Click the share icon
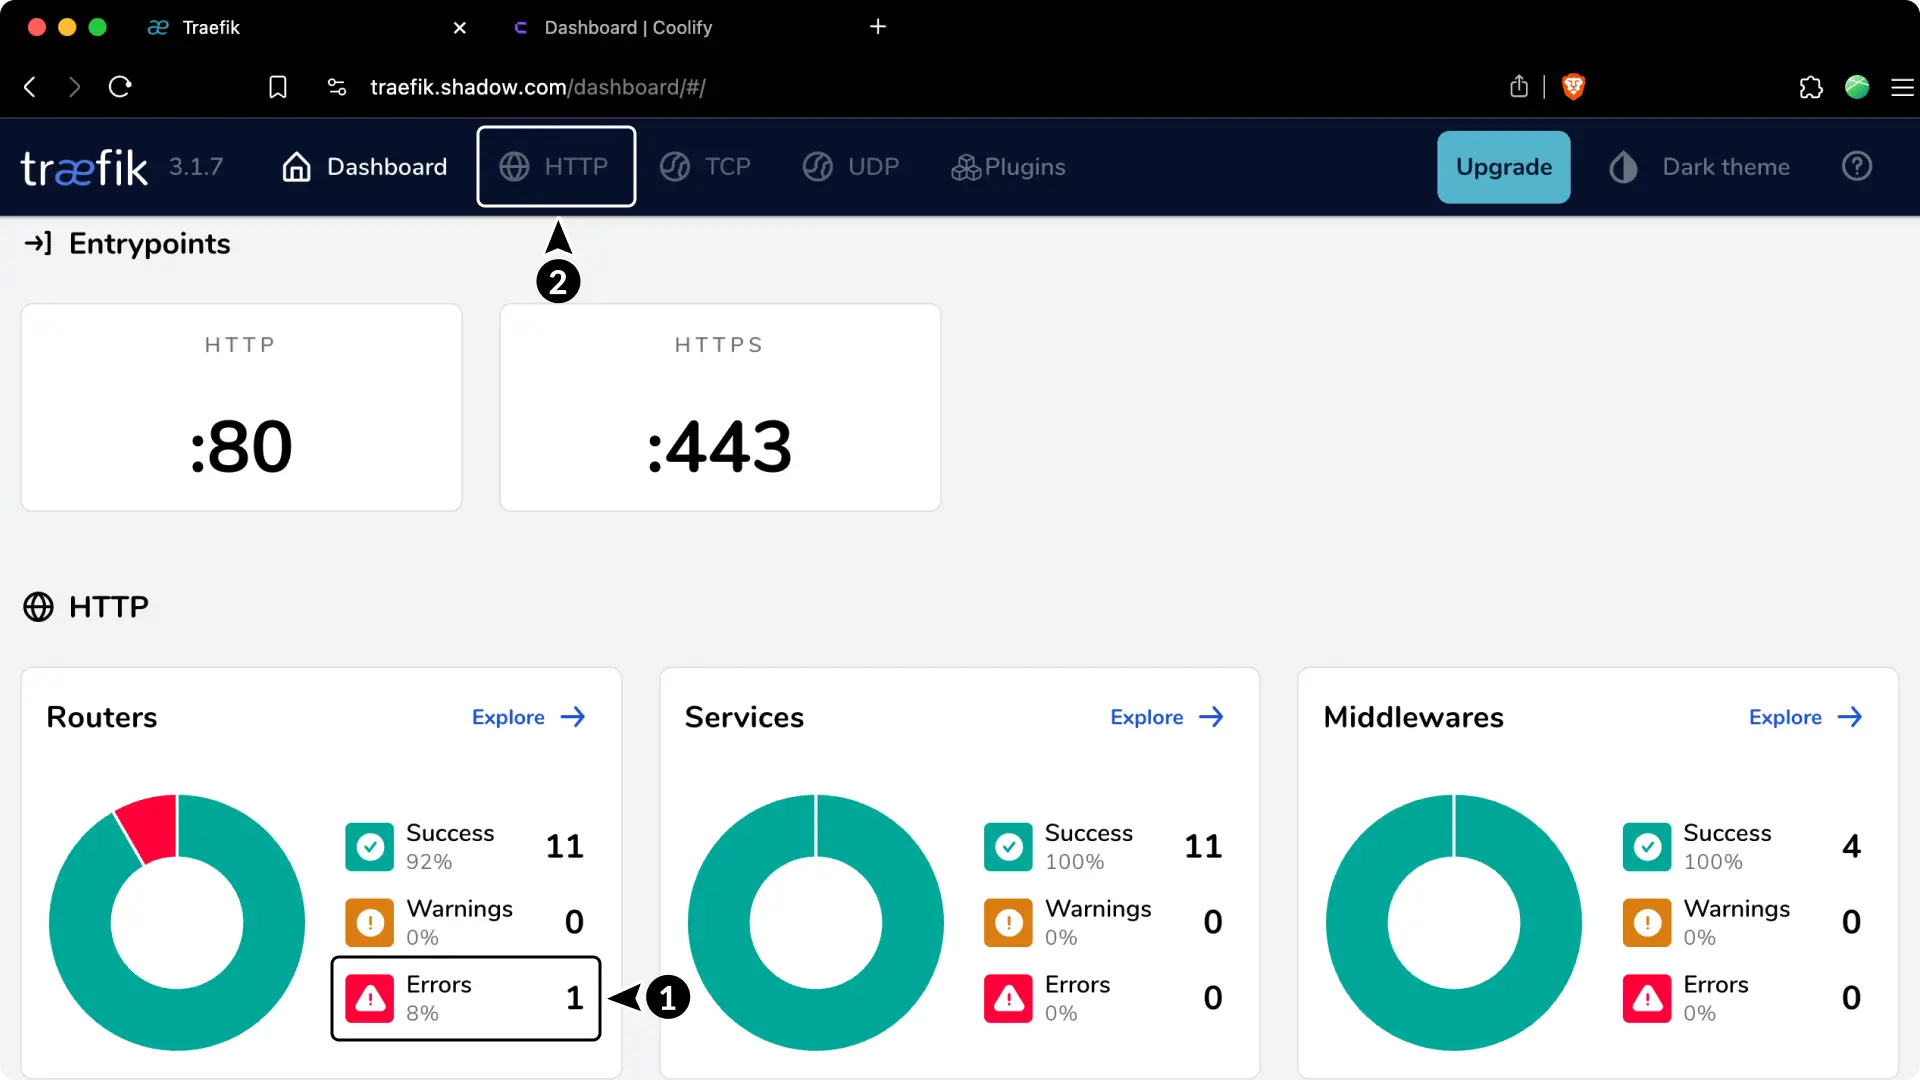This screenshot has width=1920, height=1080. 1519,86
